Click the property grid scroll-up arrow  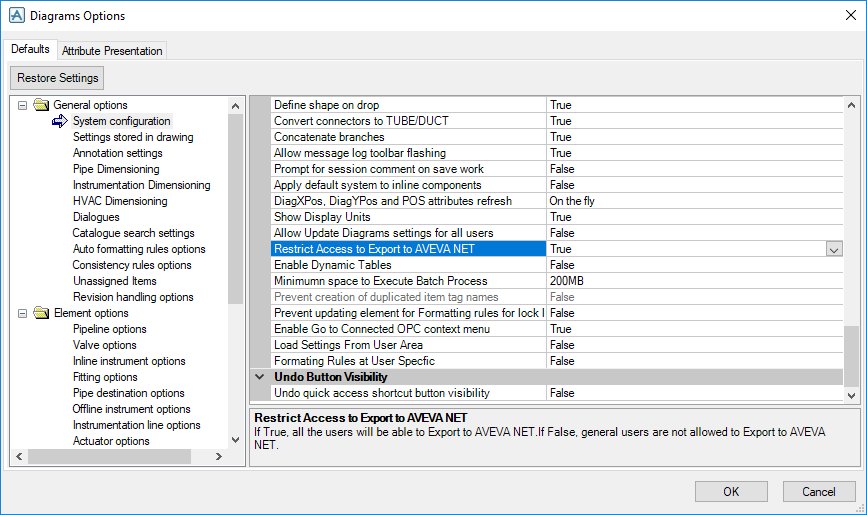(851, 105)
